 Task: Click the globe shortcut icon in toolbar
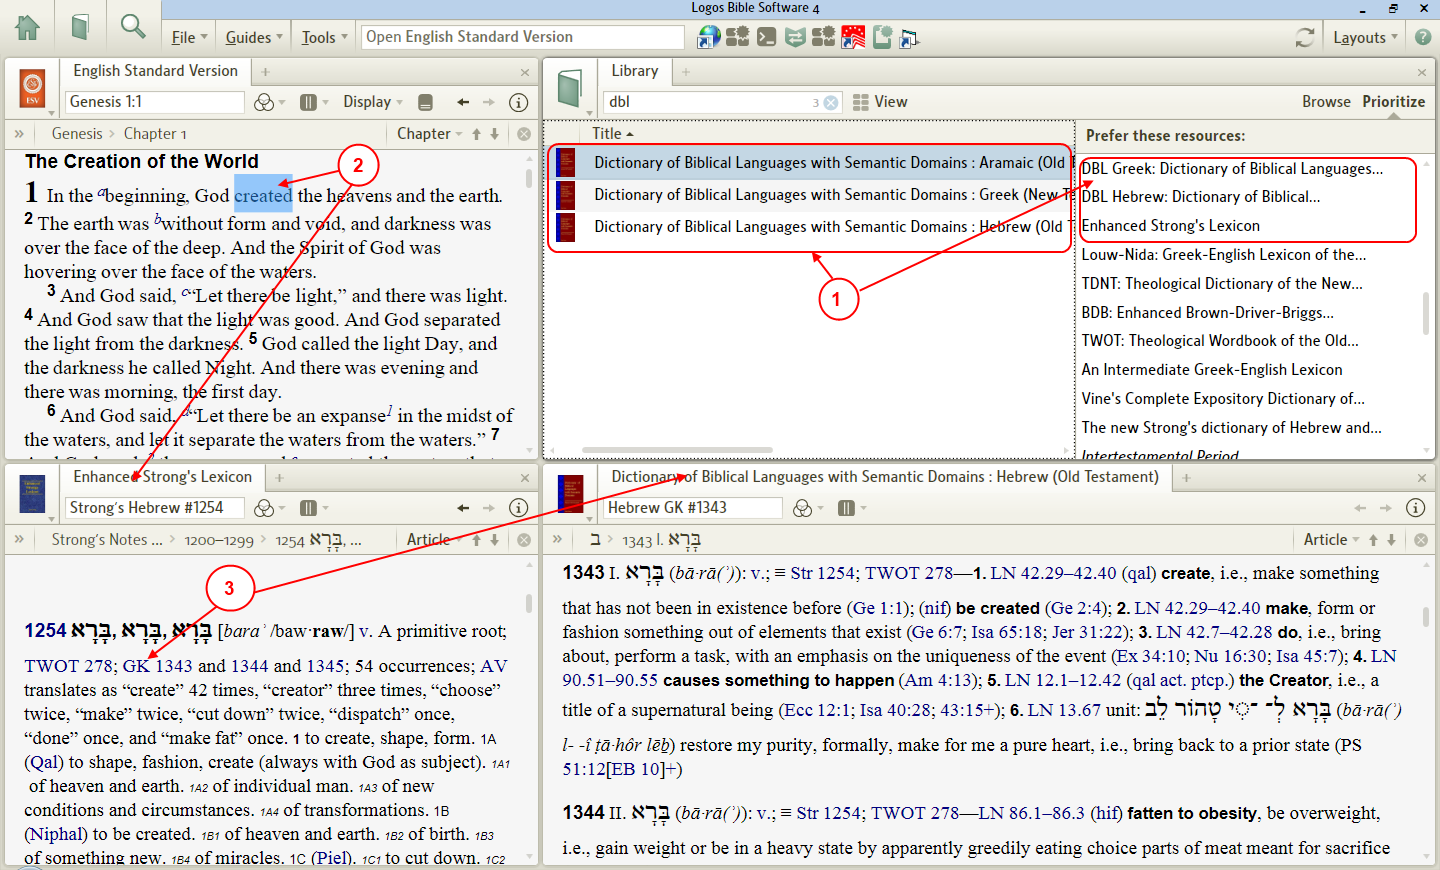coord(708,38)
